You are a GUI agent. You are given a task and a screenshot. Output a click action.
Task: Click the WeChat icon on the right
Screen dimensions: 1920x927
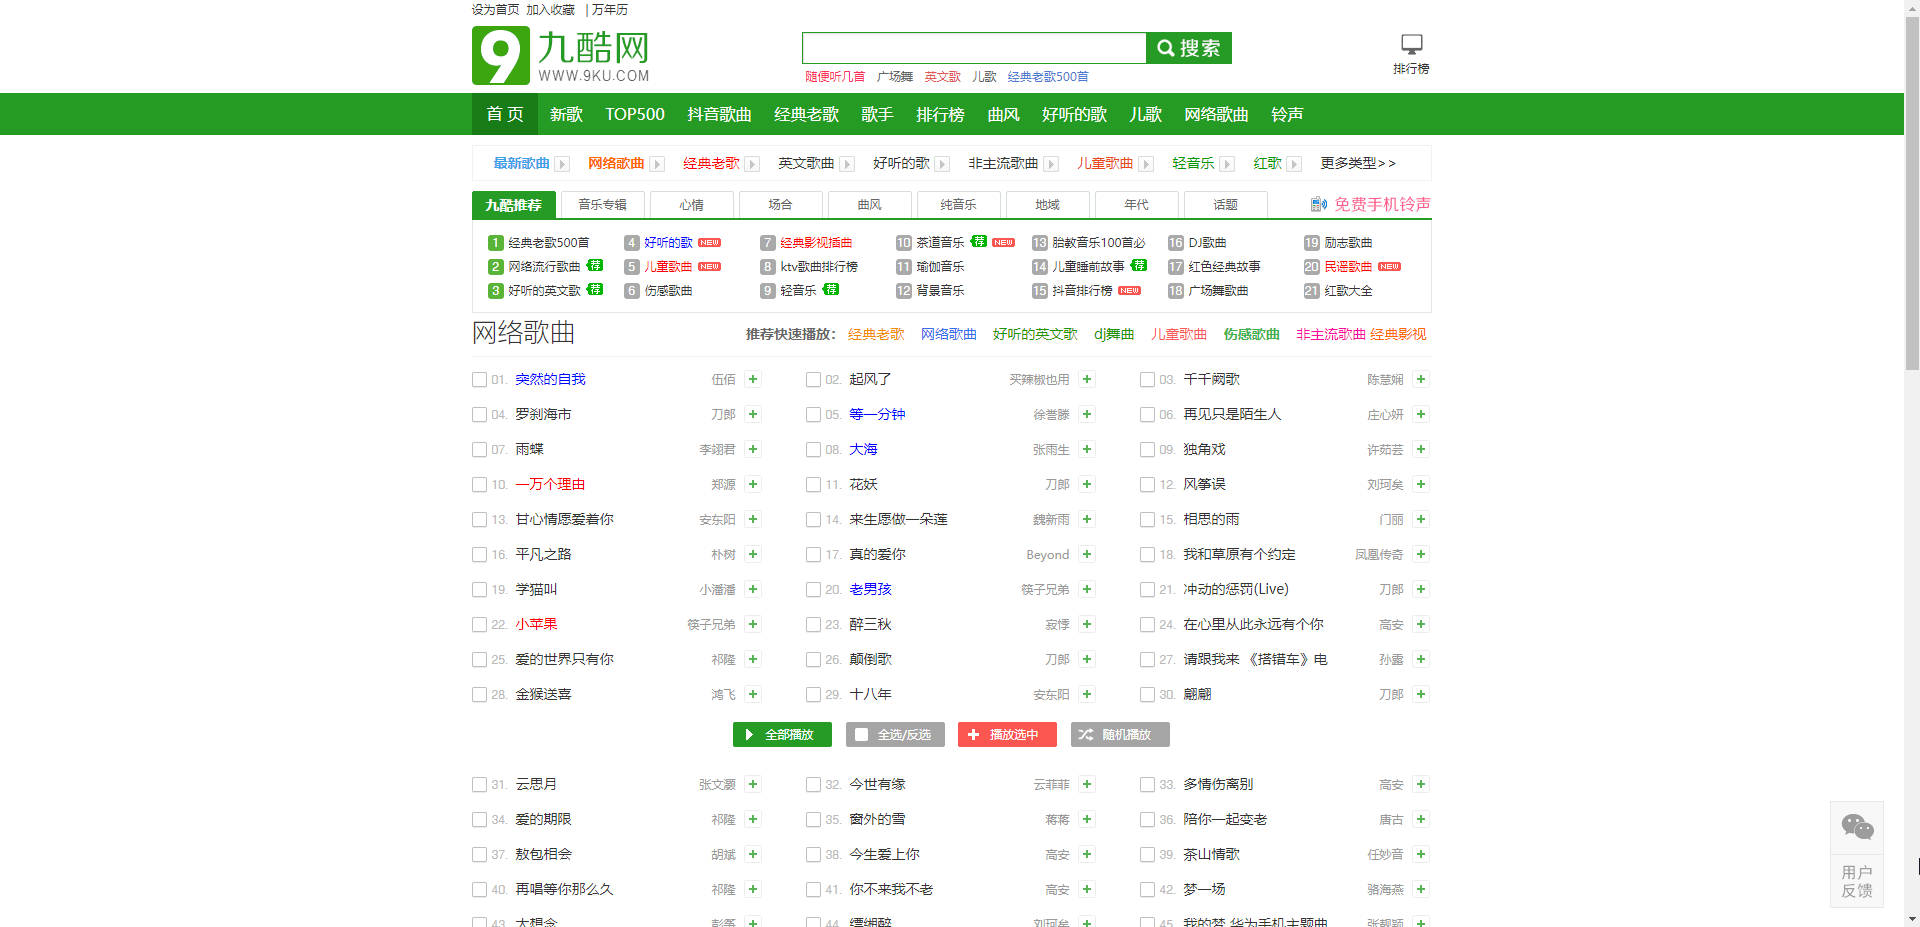click(1857, 827)
